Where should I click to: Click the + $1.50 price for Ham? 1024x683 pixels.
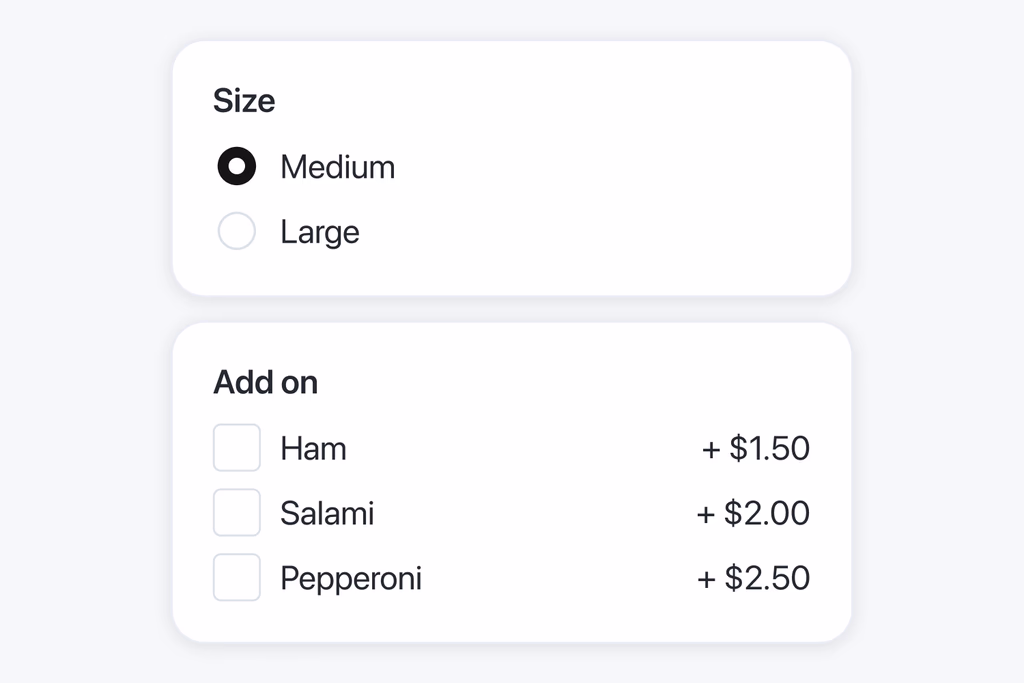click(x=756, y=448)
